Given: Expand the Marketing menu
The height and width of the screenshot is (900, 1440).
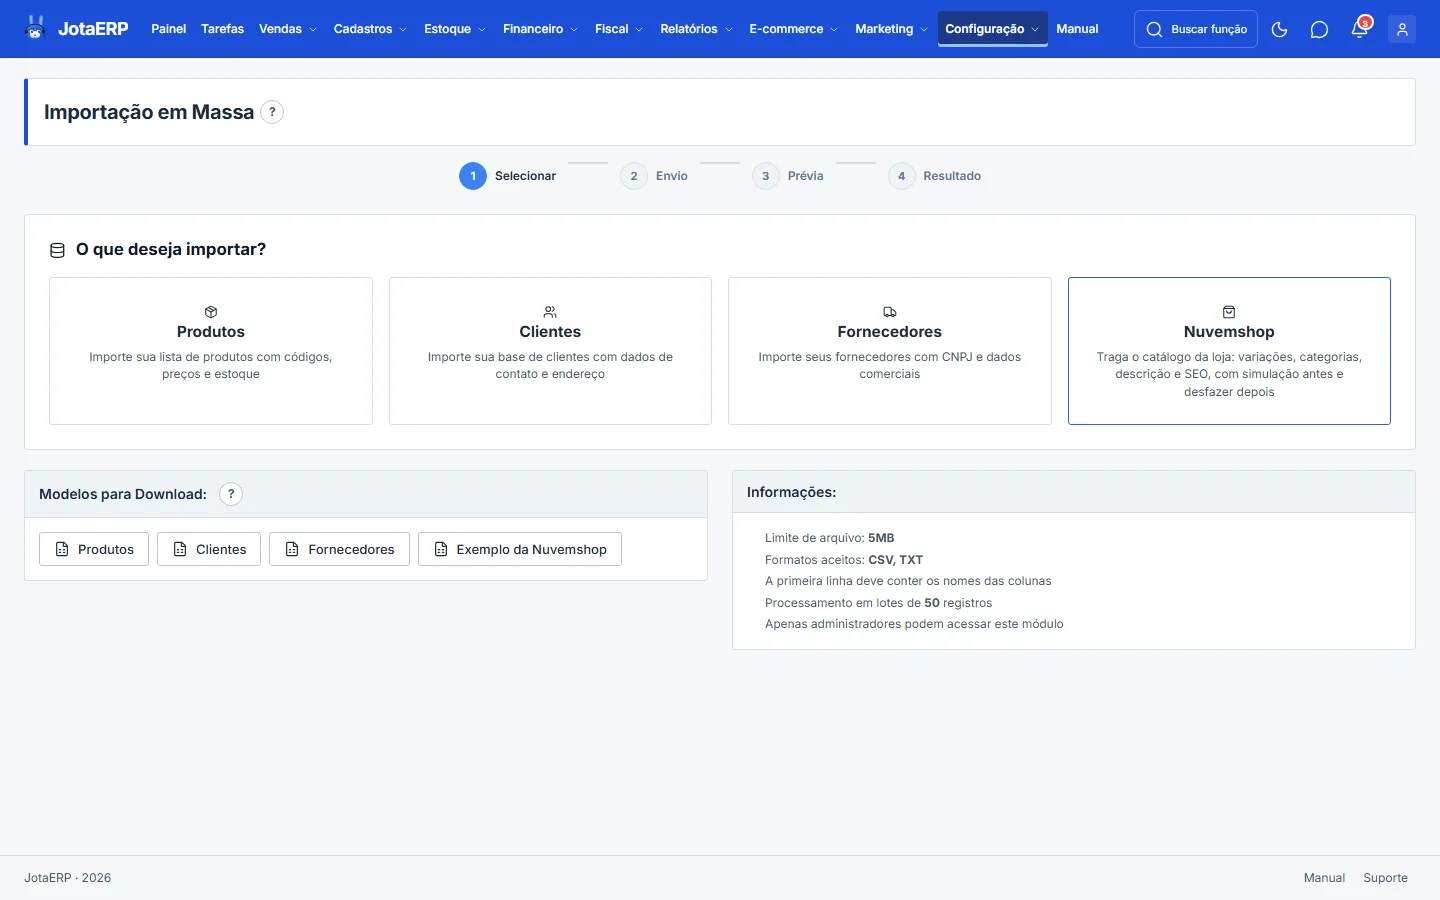Looking at the screenshot, I should click(891, 29).
